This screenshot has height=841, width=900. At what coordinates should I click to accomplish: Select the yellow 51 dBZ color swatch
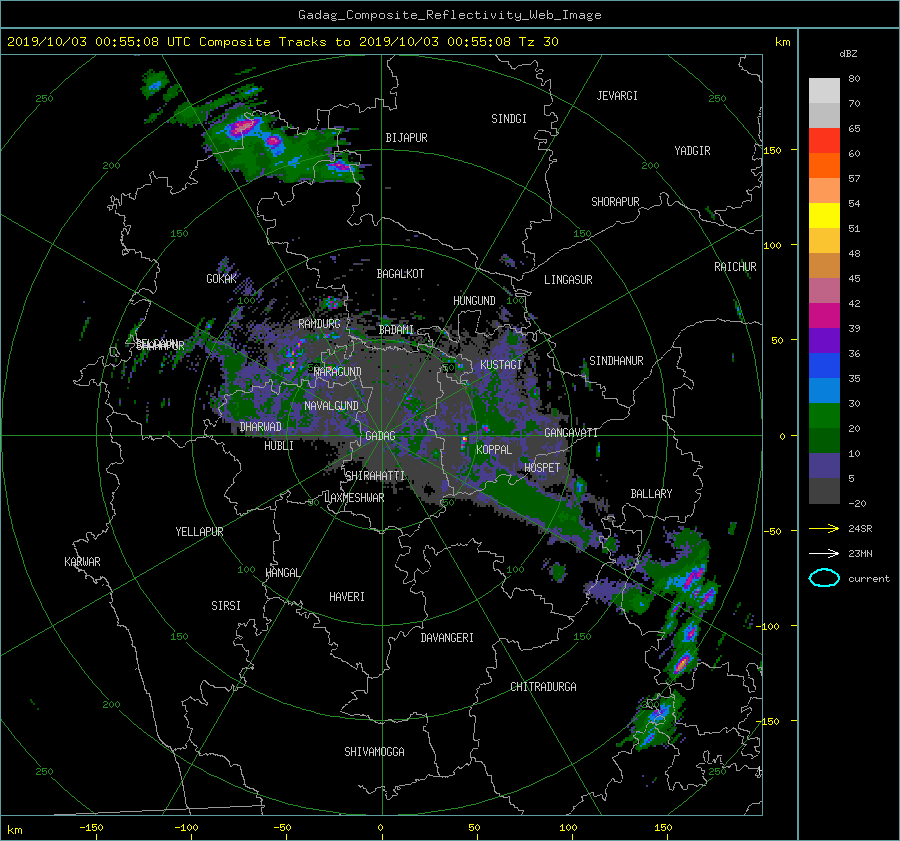pyautogui.click(x=824, y=216)
